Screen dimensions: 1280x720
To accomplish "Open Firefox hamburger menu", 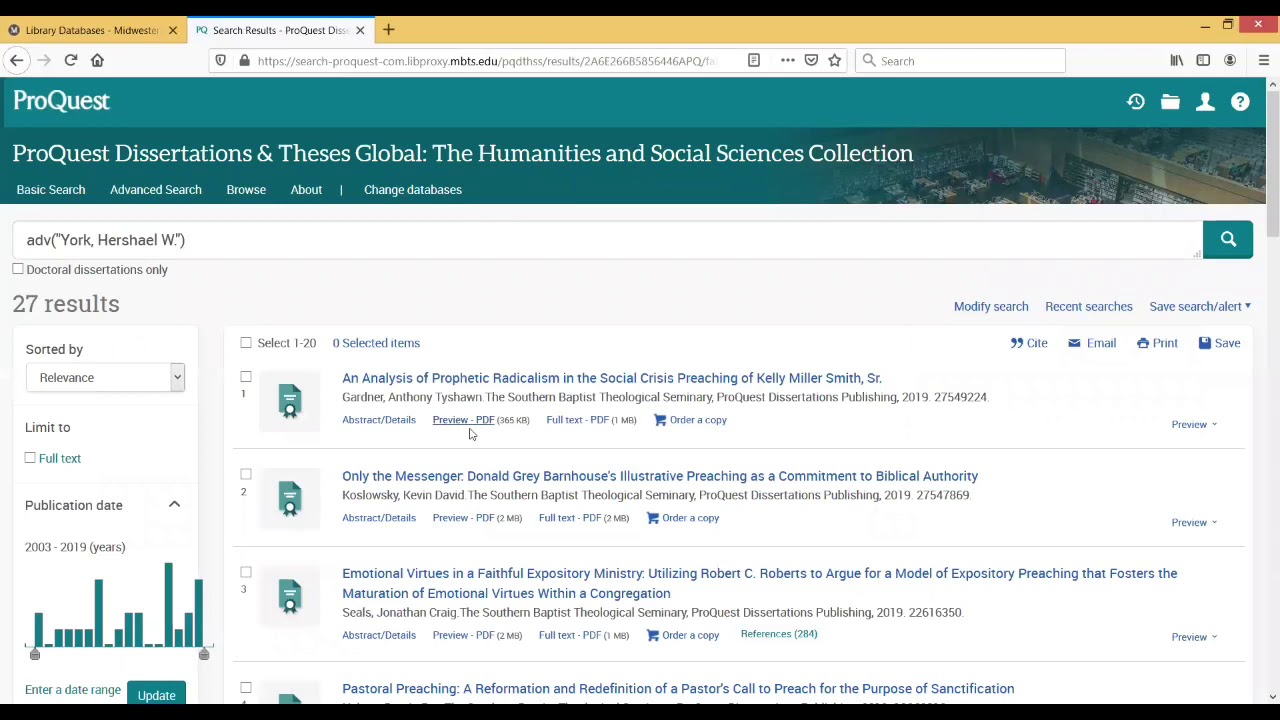I will 1263,61.
